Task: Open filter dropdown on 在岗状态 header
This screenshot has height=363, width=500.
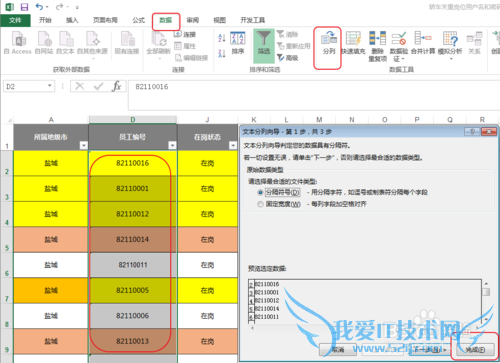Action: click(x=233, y=145)
